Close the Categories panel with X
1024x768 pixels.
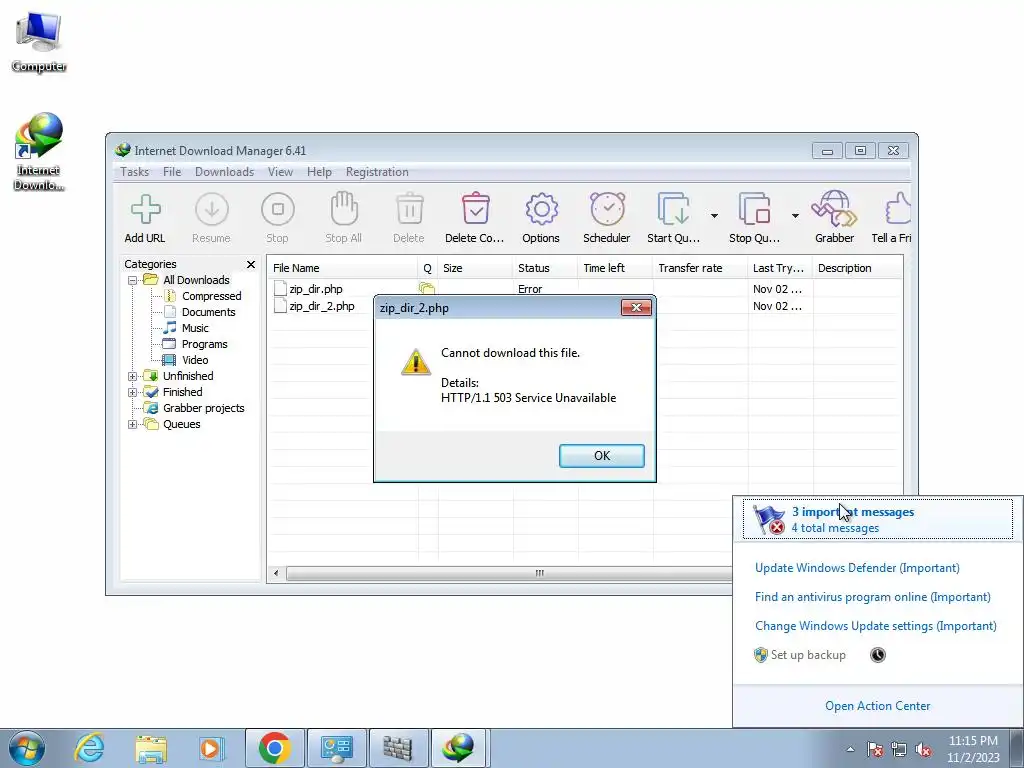pyautogui.click(x=251, y=264)
